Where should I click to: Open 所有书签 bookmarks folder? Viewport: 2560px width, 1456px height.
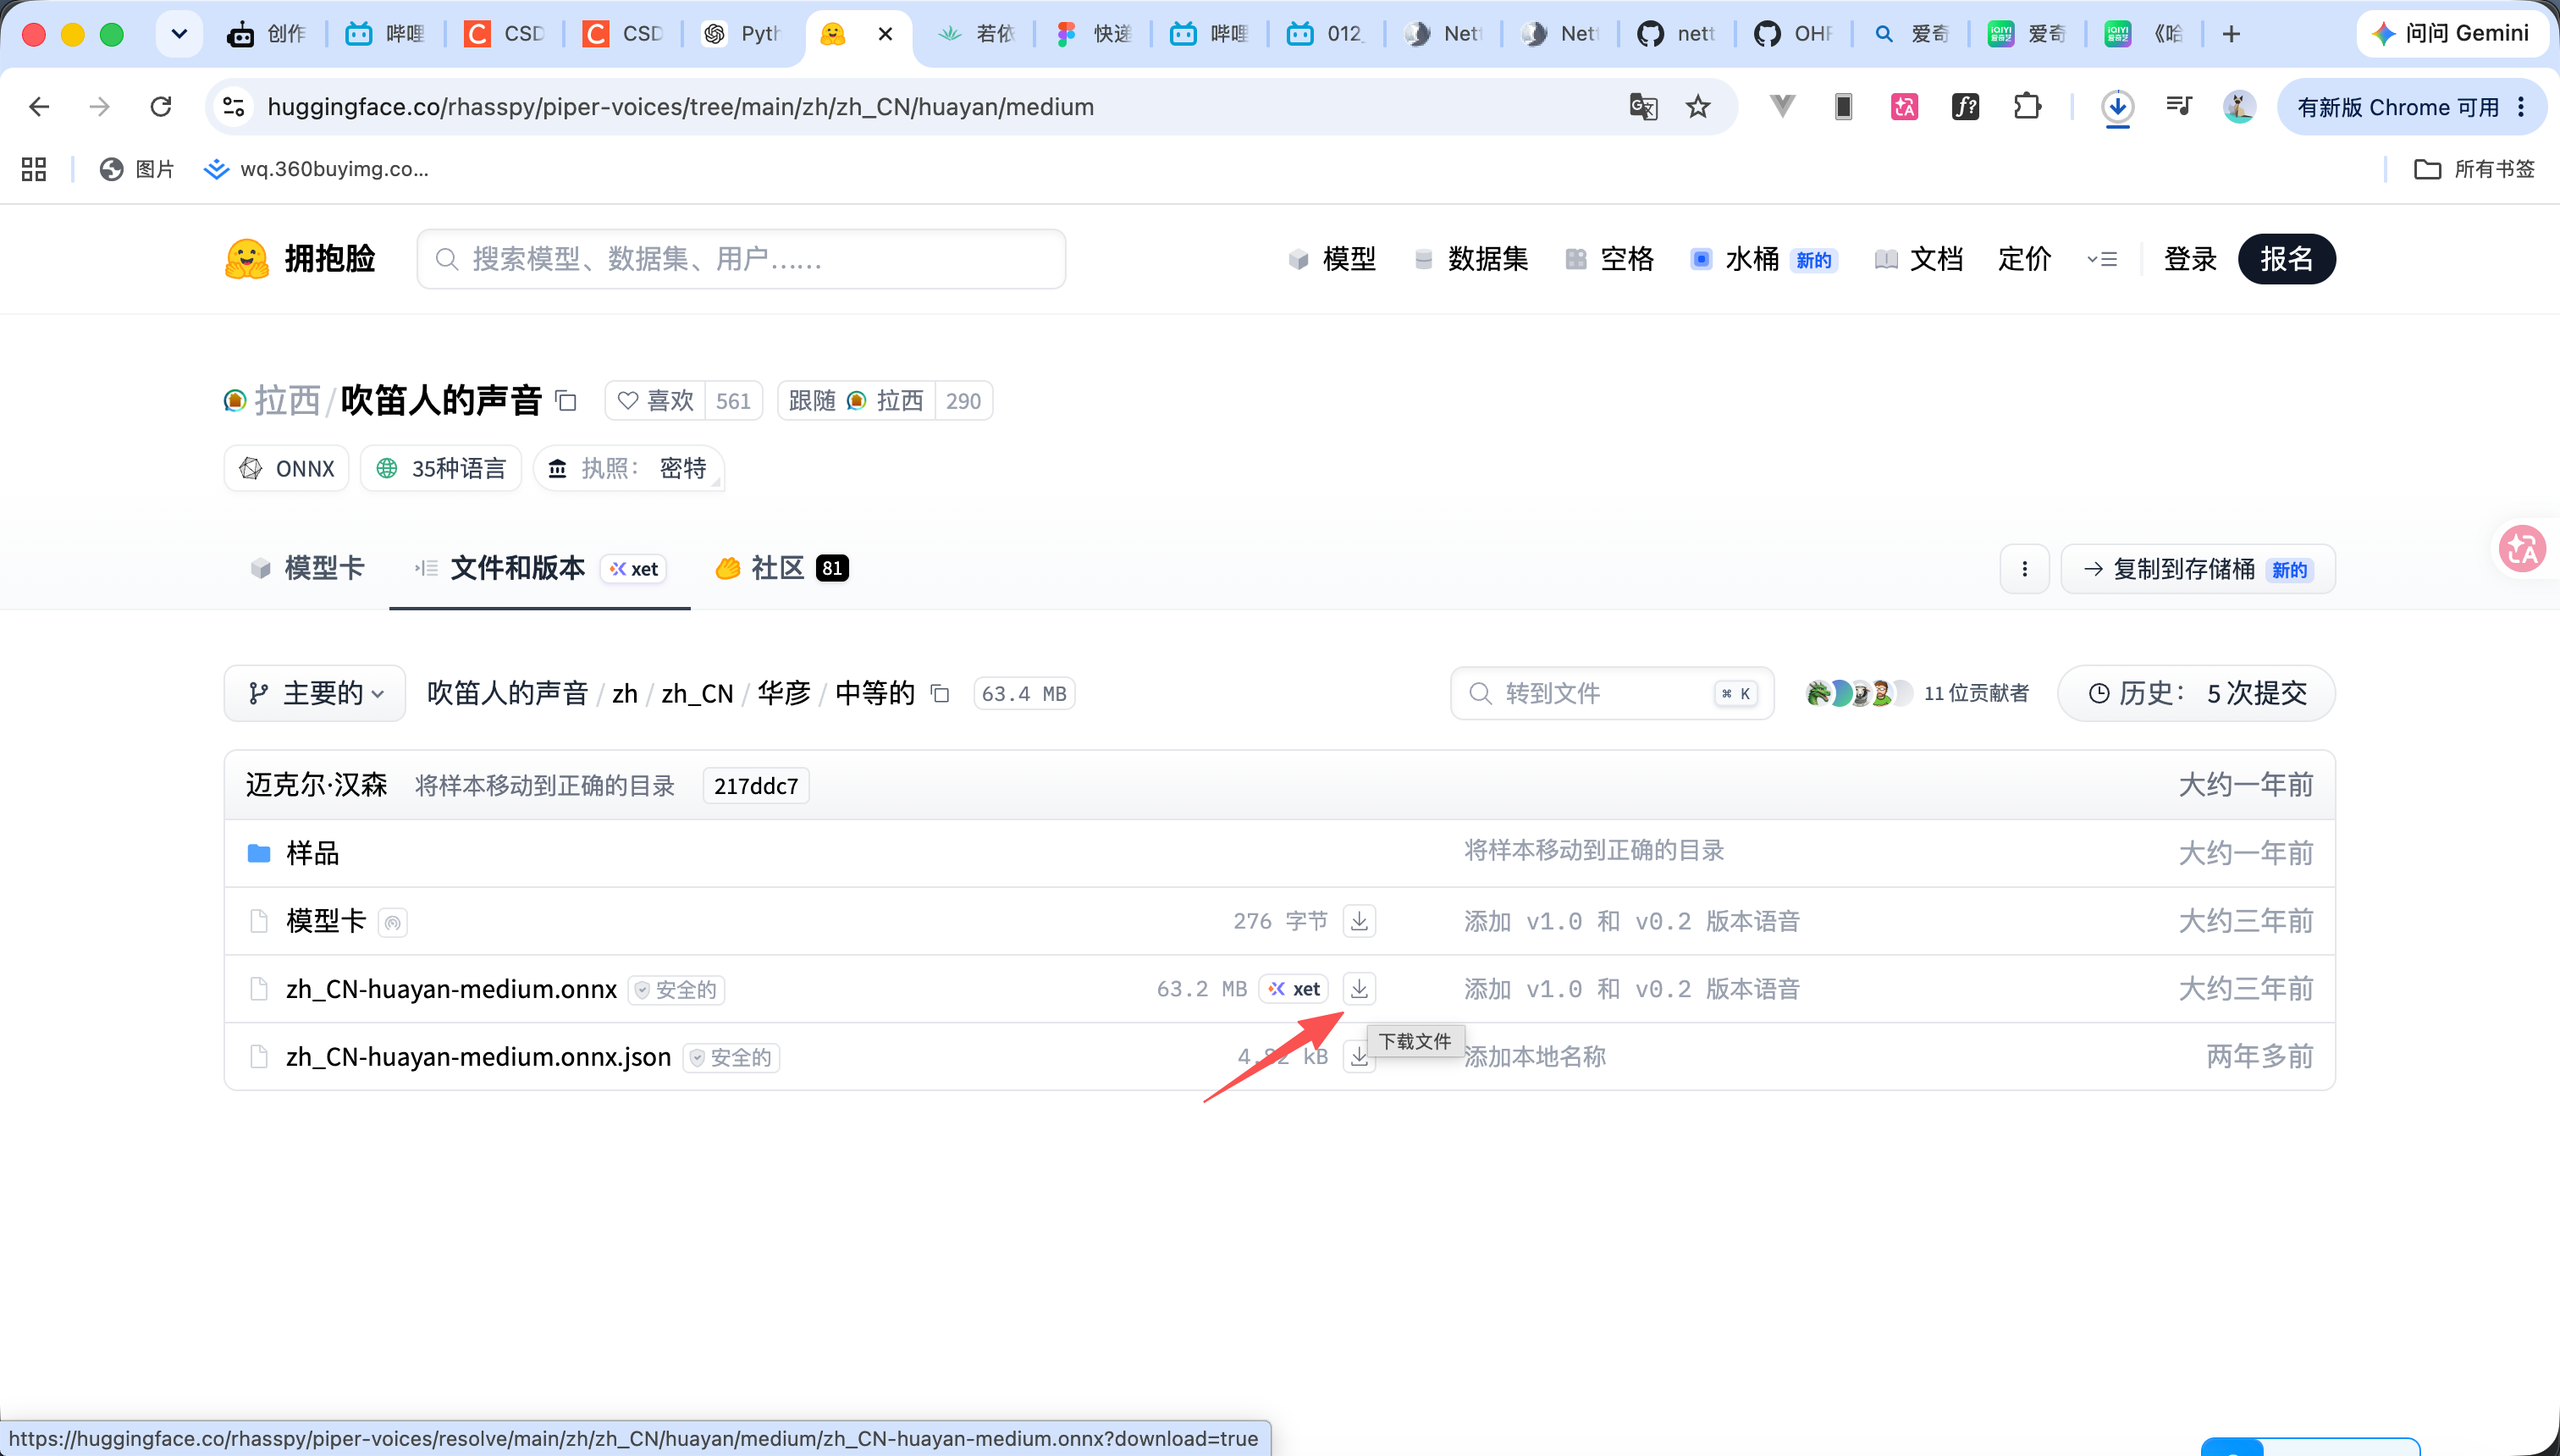(x=2475, y=169)
